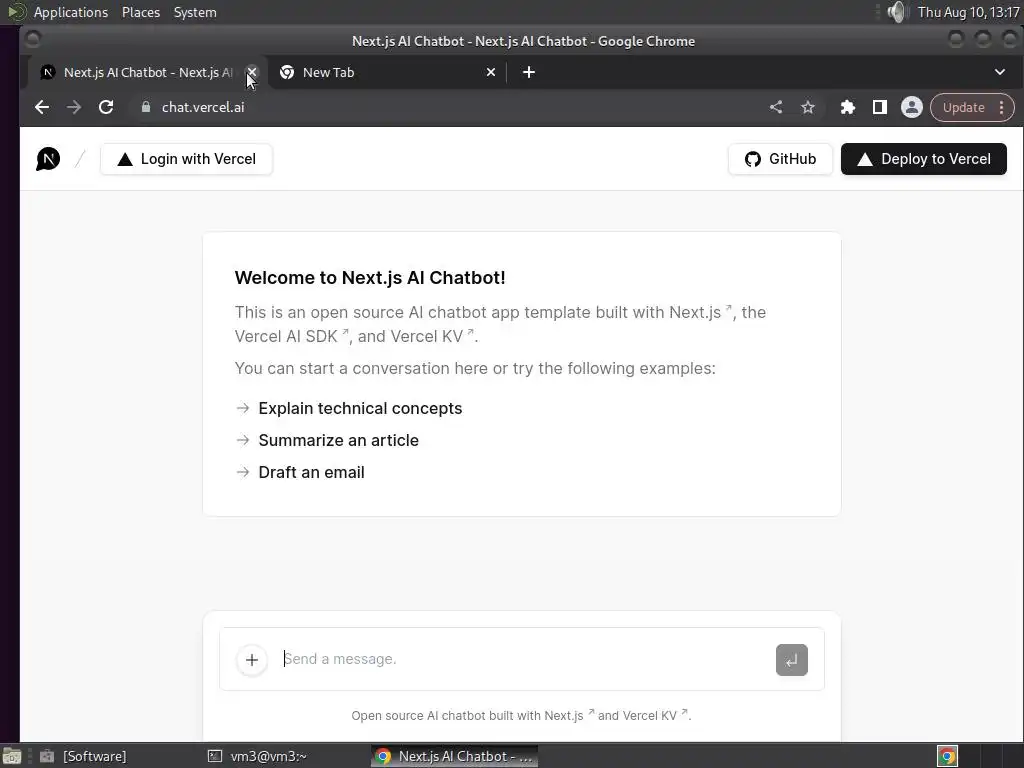The height and width of the screenshot is (768, 1024).
Task: Click the Next.js chat logo icon
Action: click(48, 159)
